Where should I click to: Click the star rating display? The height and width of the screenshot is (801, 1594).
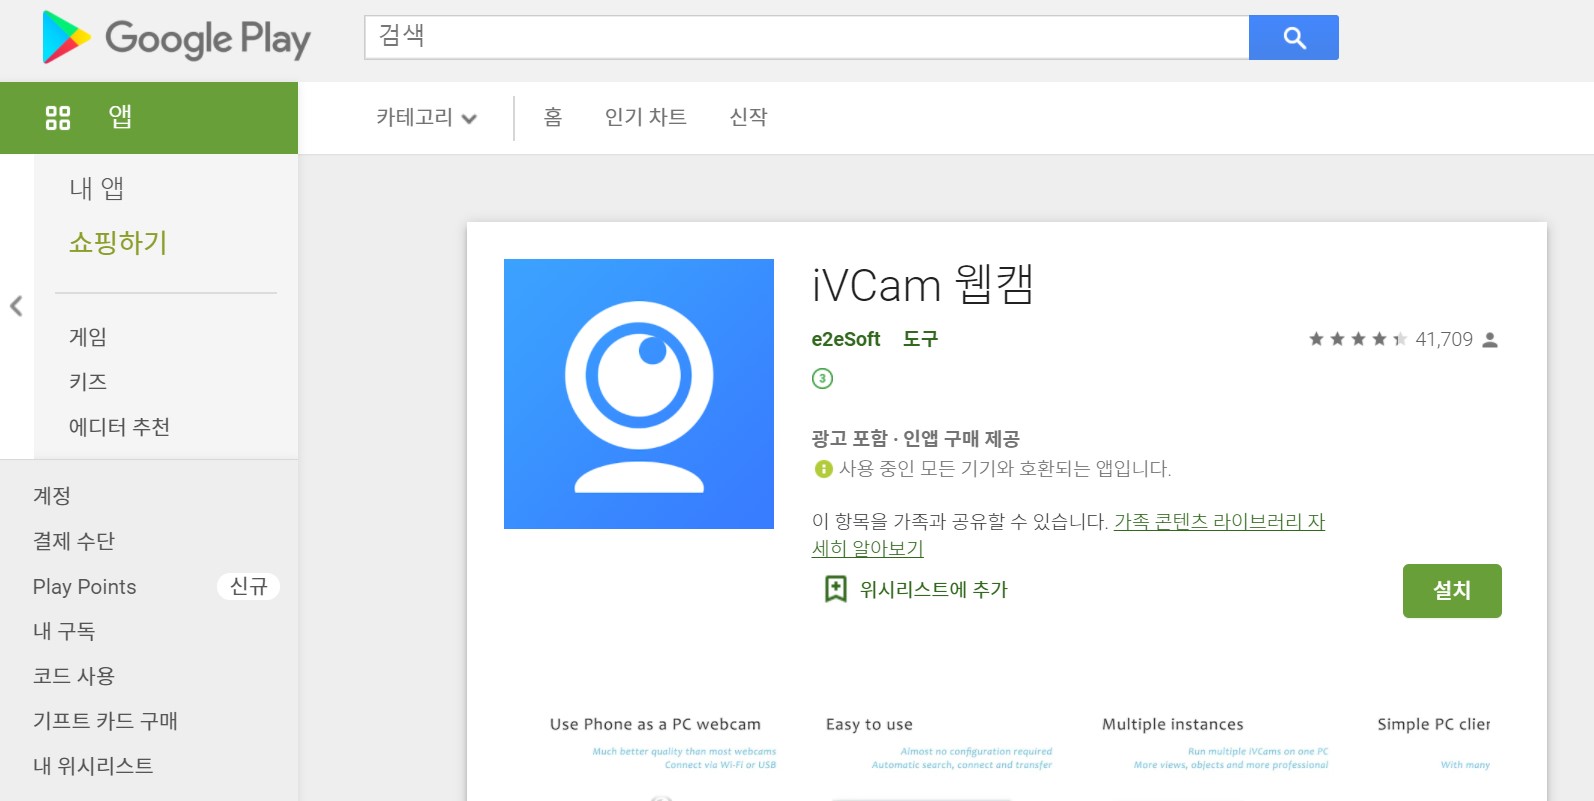click(1358, 339)
